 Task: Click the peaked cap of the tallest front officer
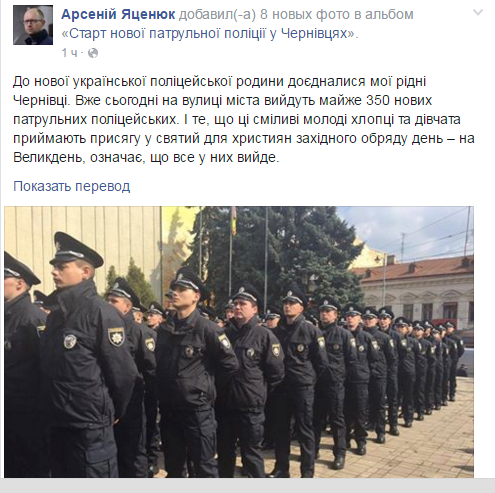(76, 249)
